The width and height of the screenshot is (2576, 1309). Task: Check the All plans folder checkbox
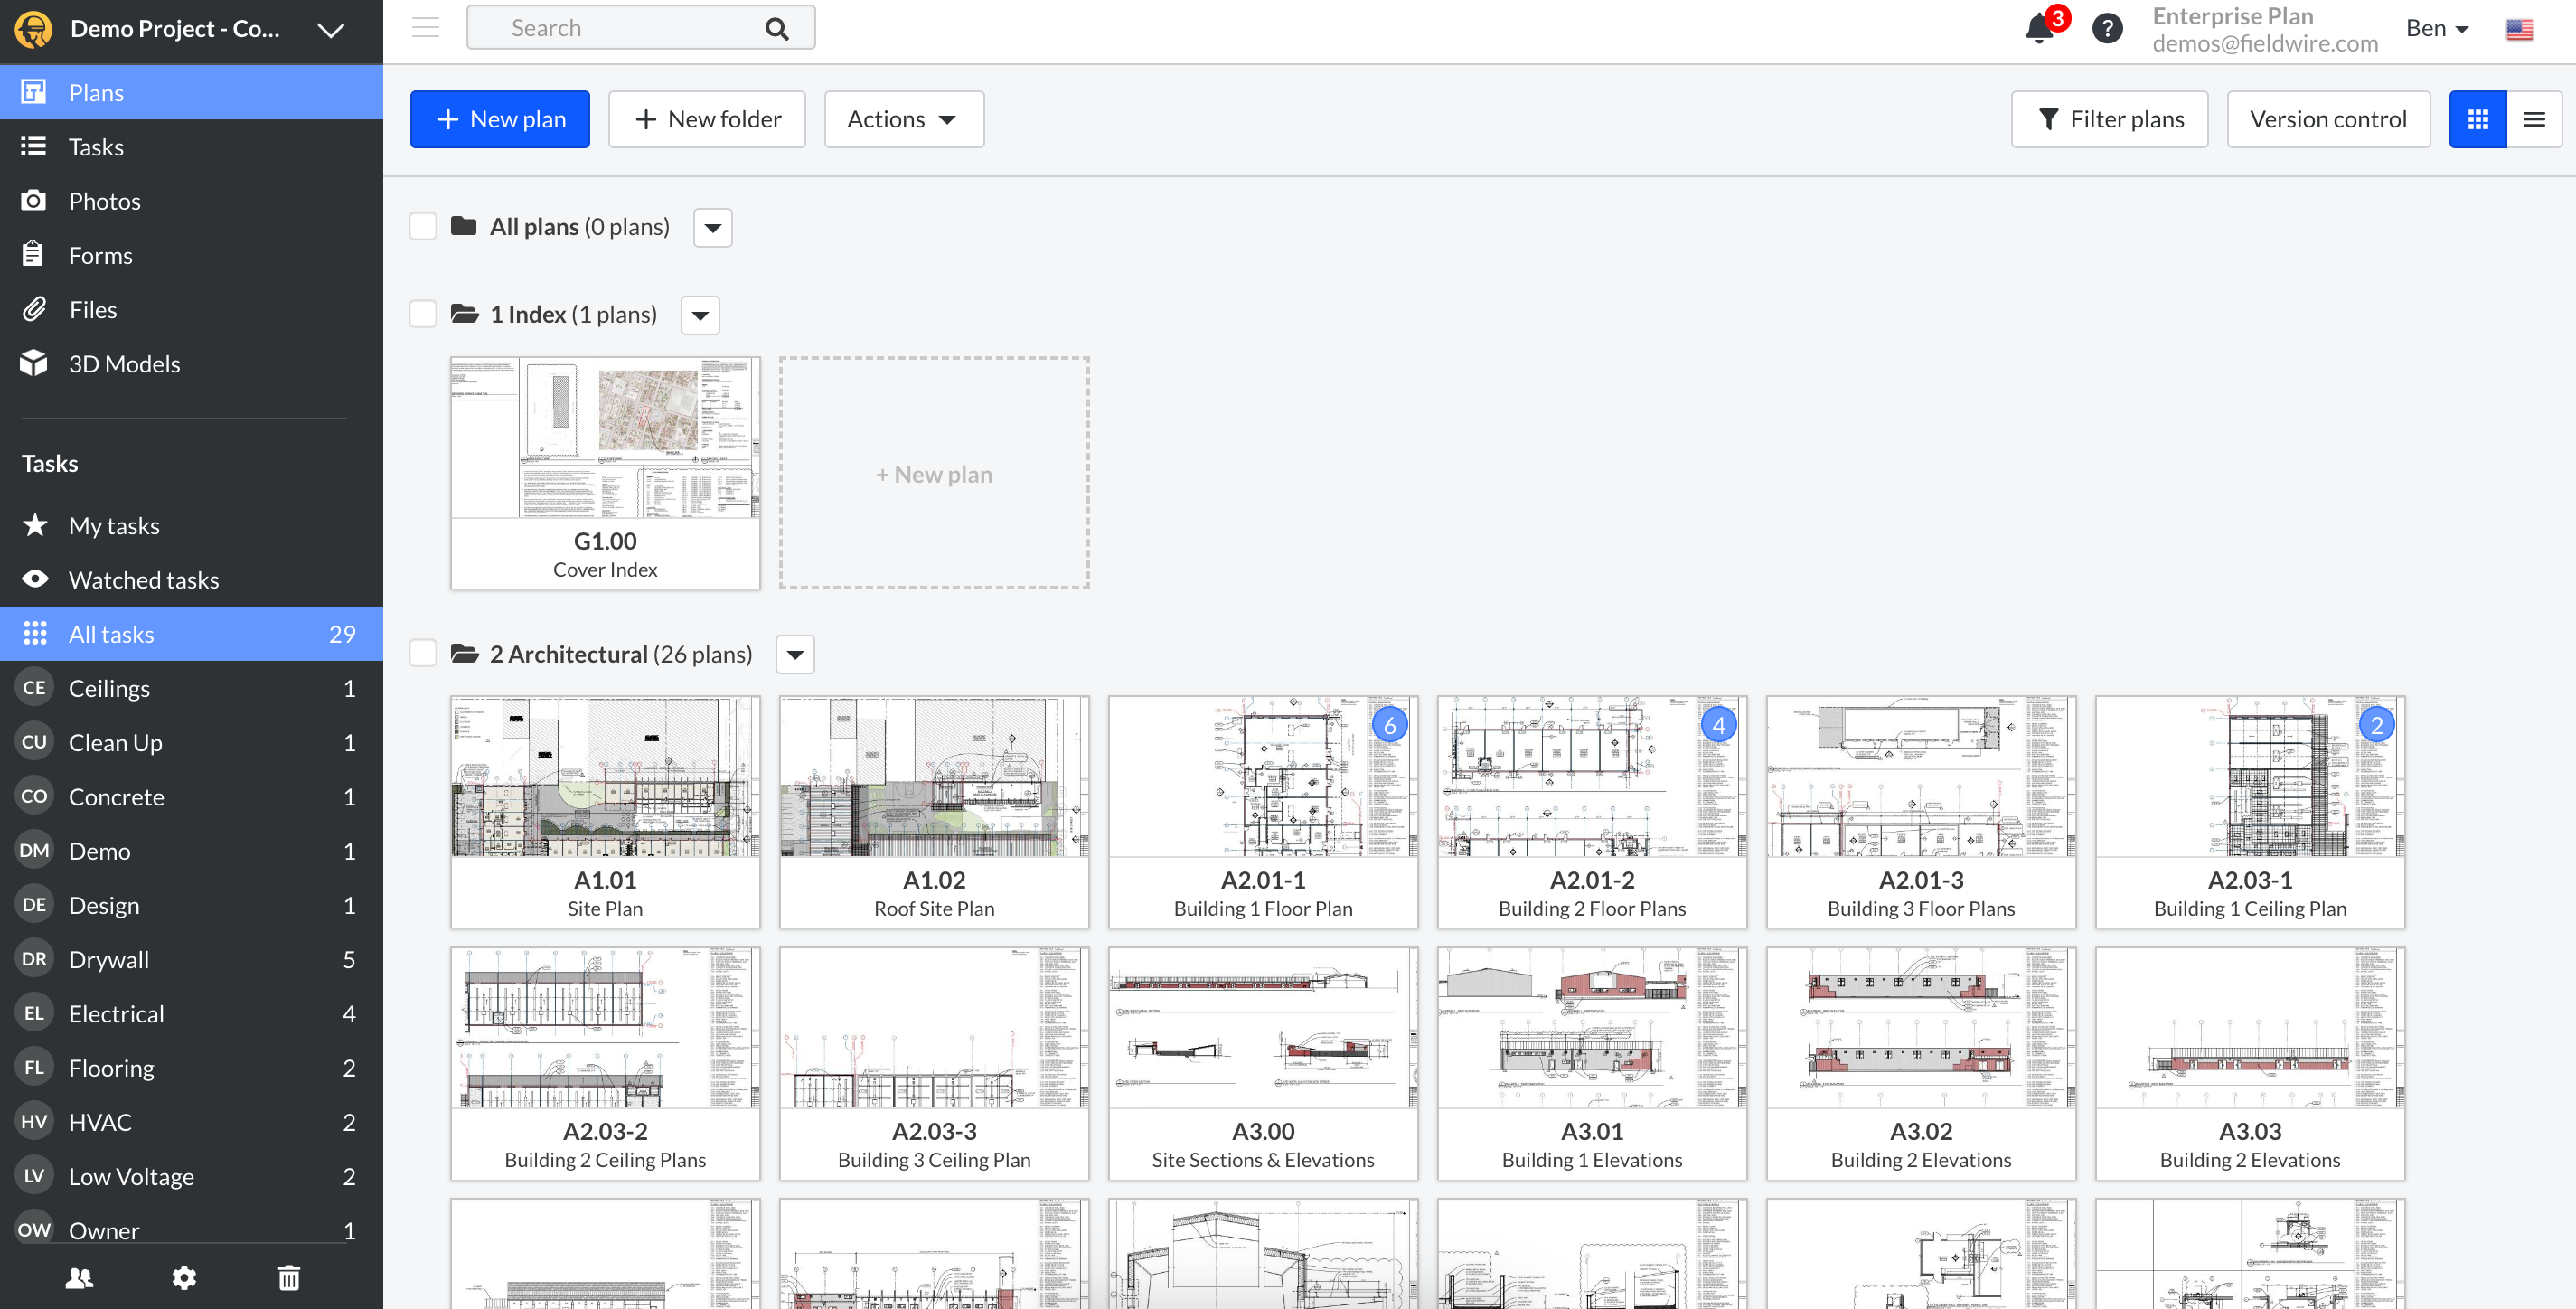pos(422,226)
